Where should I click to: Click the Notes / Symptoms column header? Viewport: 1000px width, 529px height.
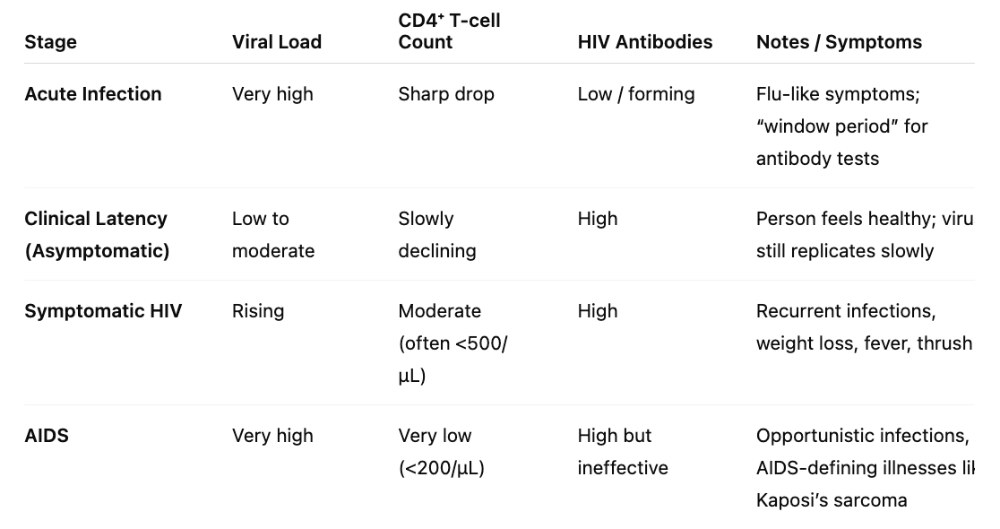coord(838,43)
